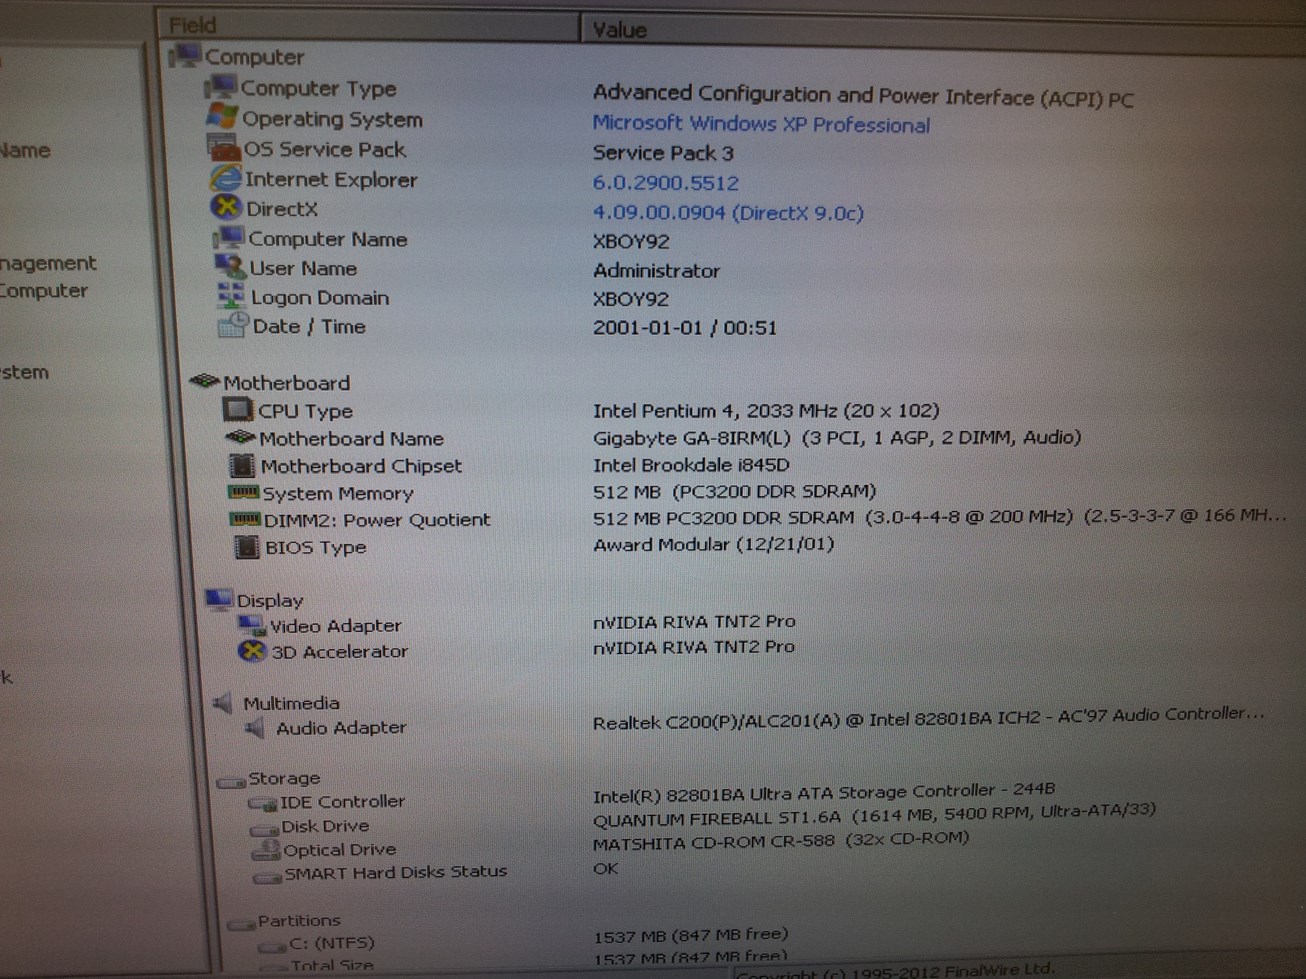Image resolution: width=1306 pixels, height=979 pixels.
Task: Click the Operating System Windows flag icon
Action: pos(222,117)
